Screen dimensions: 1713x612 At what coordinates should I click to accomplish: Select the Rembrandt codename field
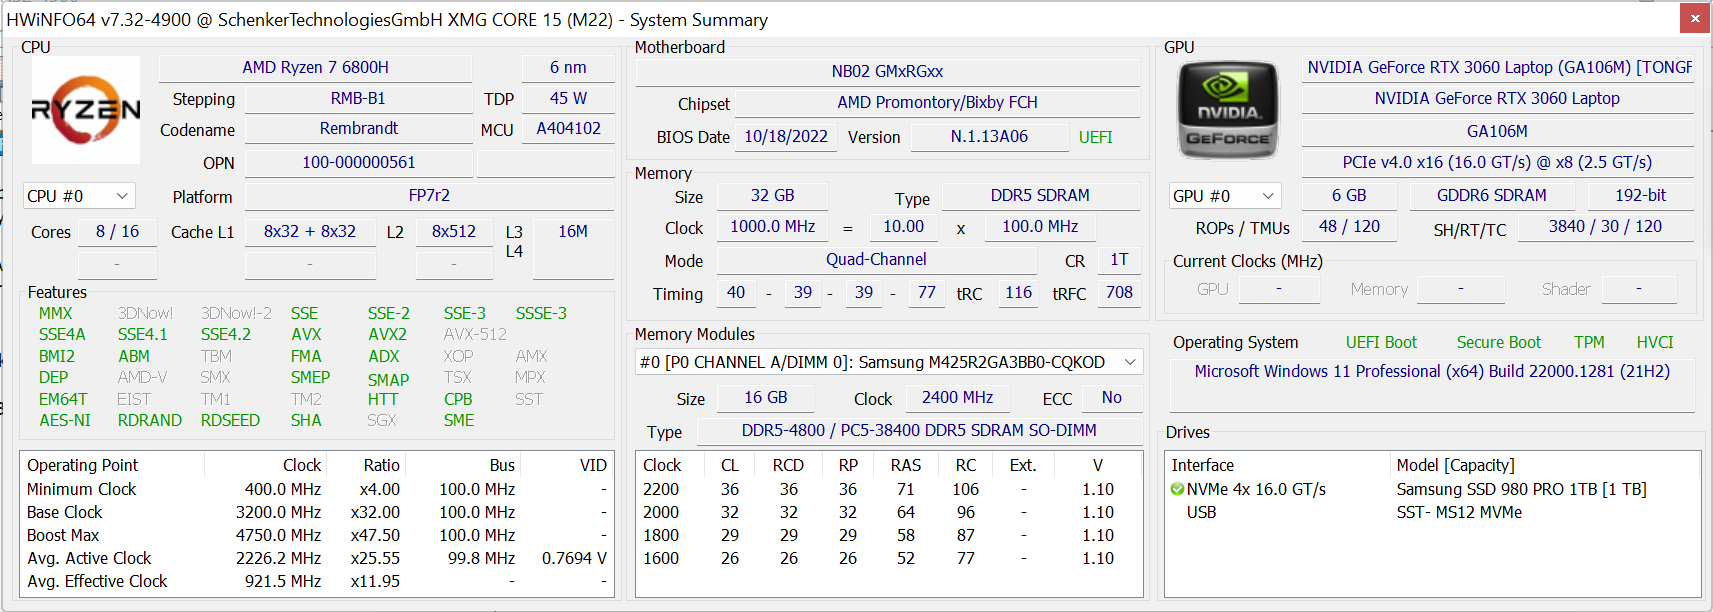358,129
